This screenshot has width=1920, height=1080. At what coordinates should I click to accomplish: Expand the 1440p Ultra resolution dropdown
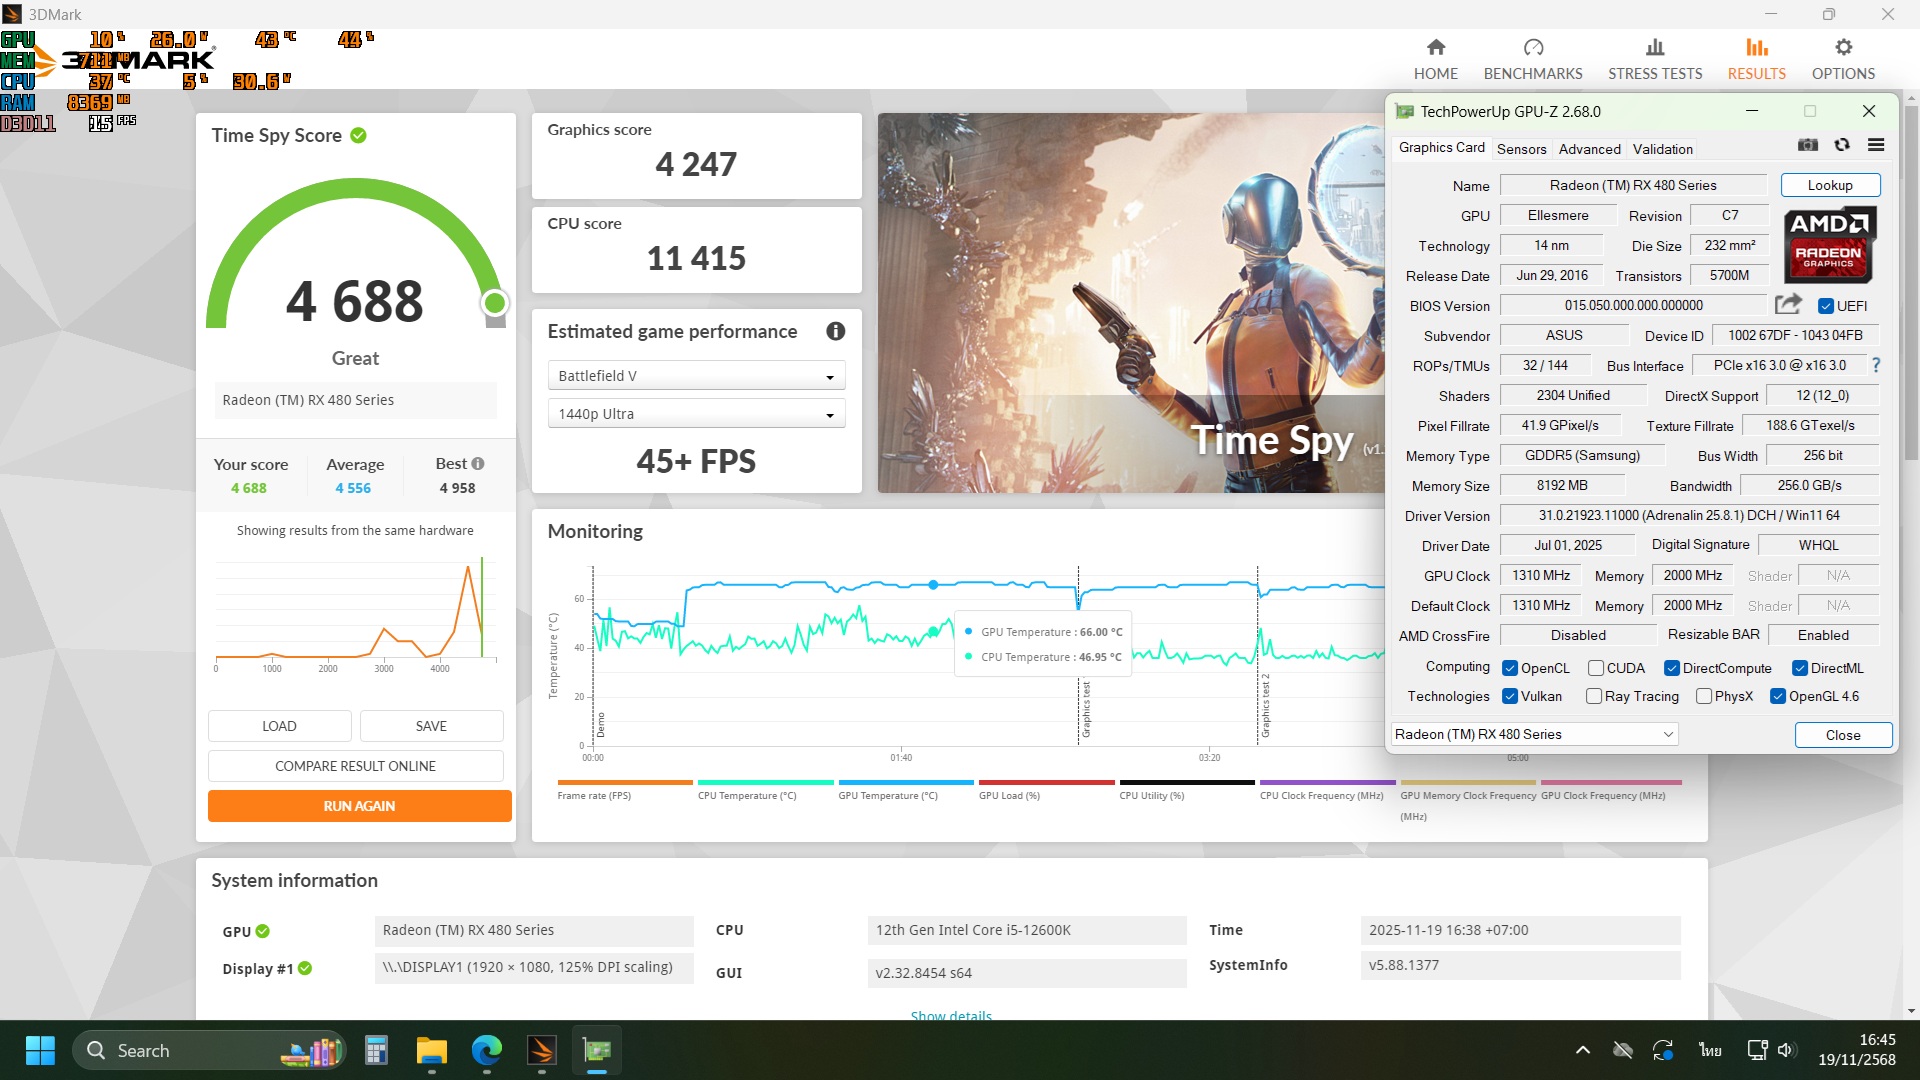(696, 414)
